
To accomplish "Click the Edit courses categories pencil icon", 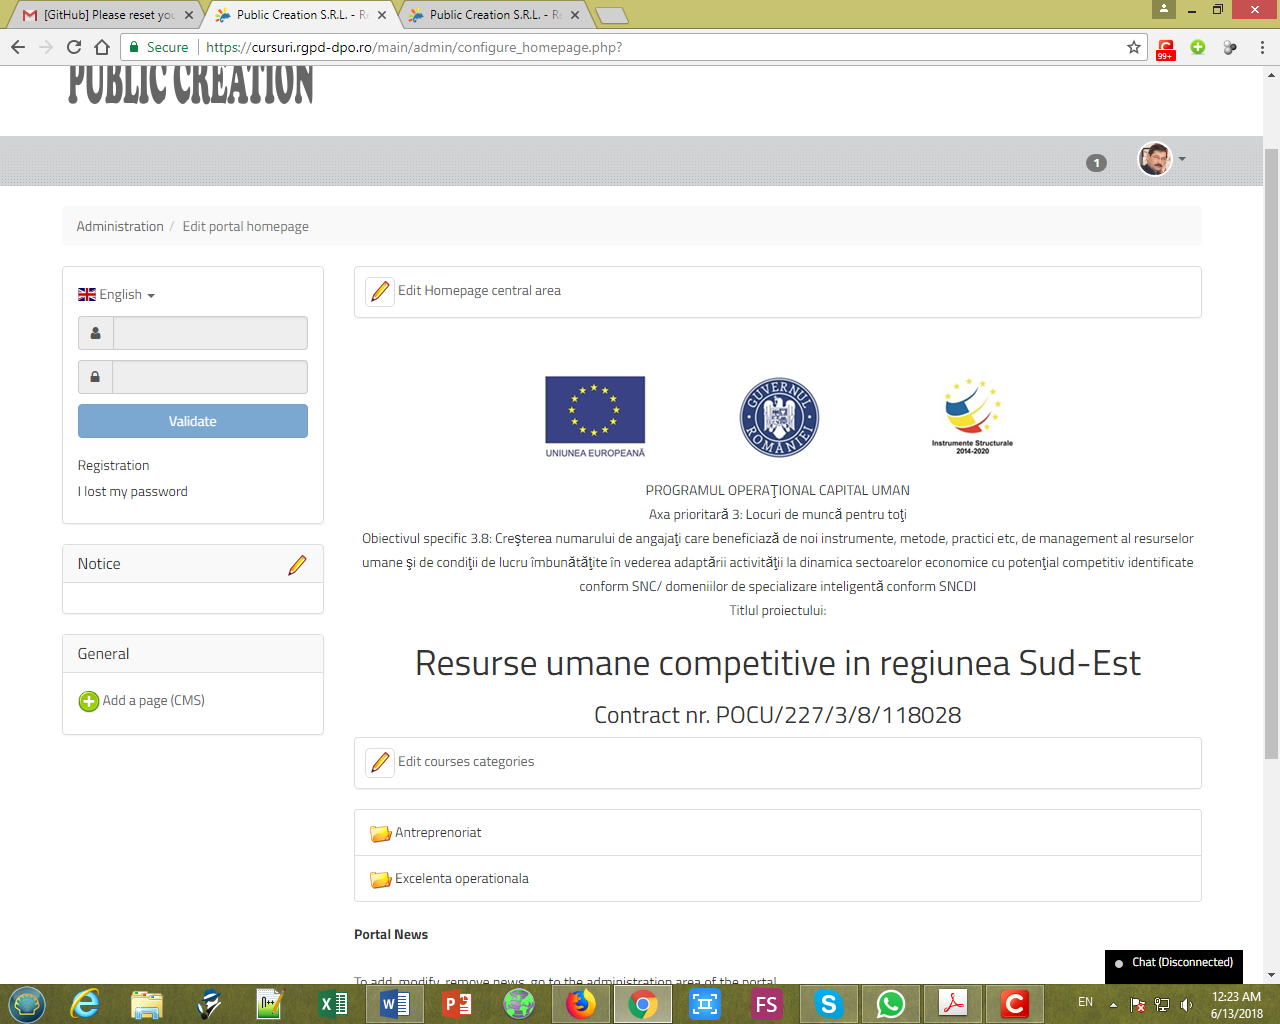I will click(379, 762).
